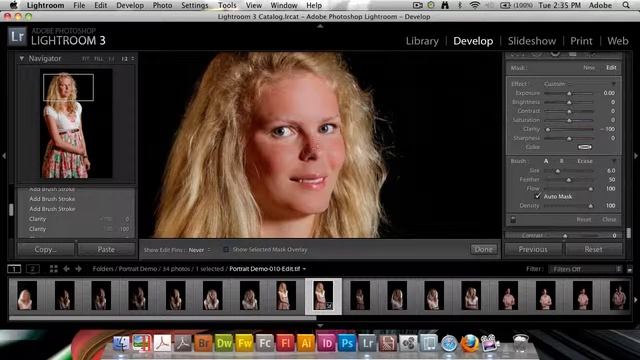
Task: Hide the top module picker arrow
Action: click(320, 26)
